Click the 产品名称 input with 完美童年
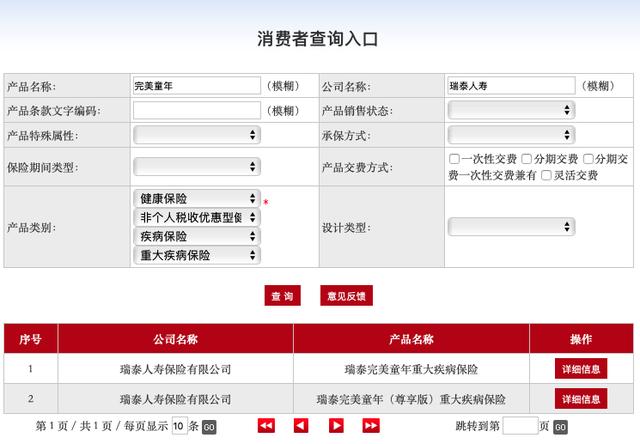The width and height of the screenshot is (640, 444). 197,86
